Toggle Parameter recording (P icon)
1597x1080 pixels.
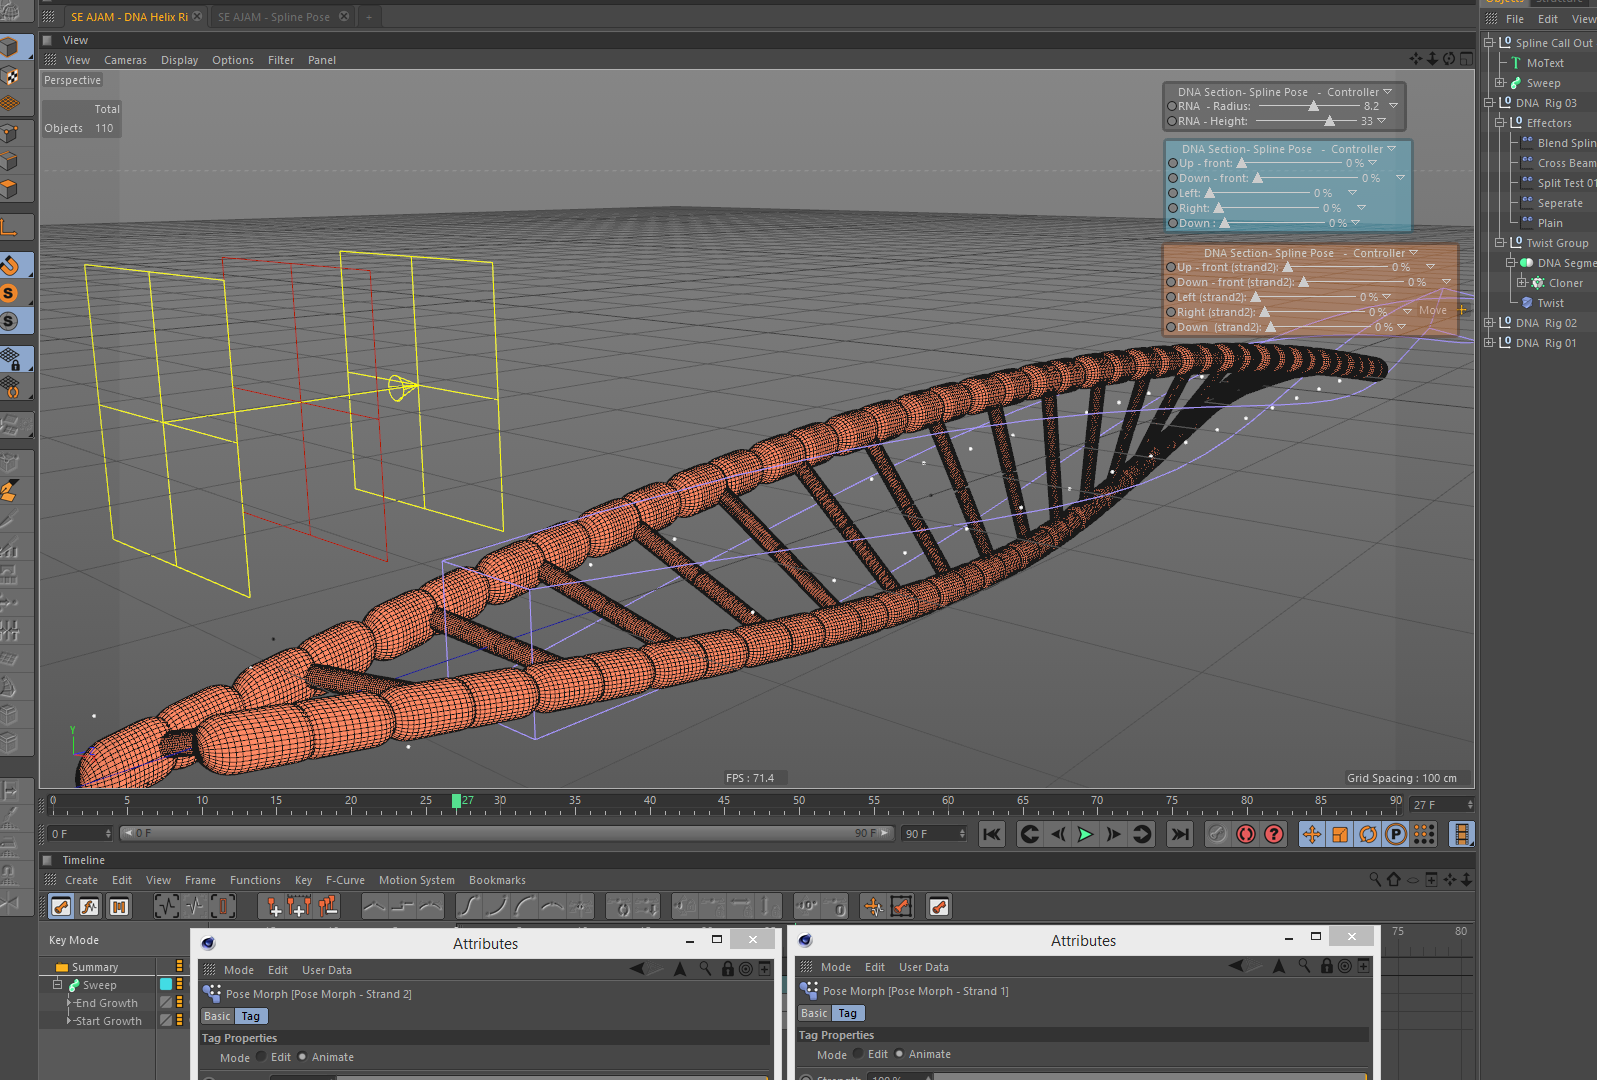point(1396,834)
